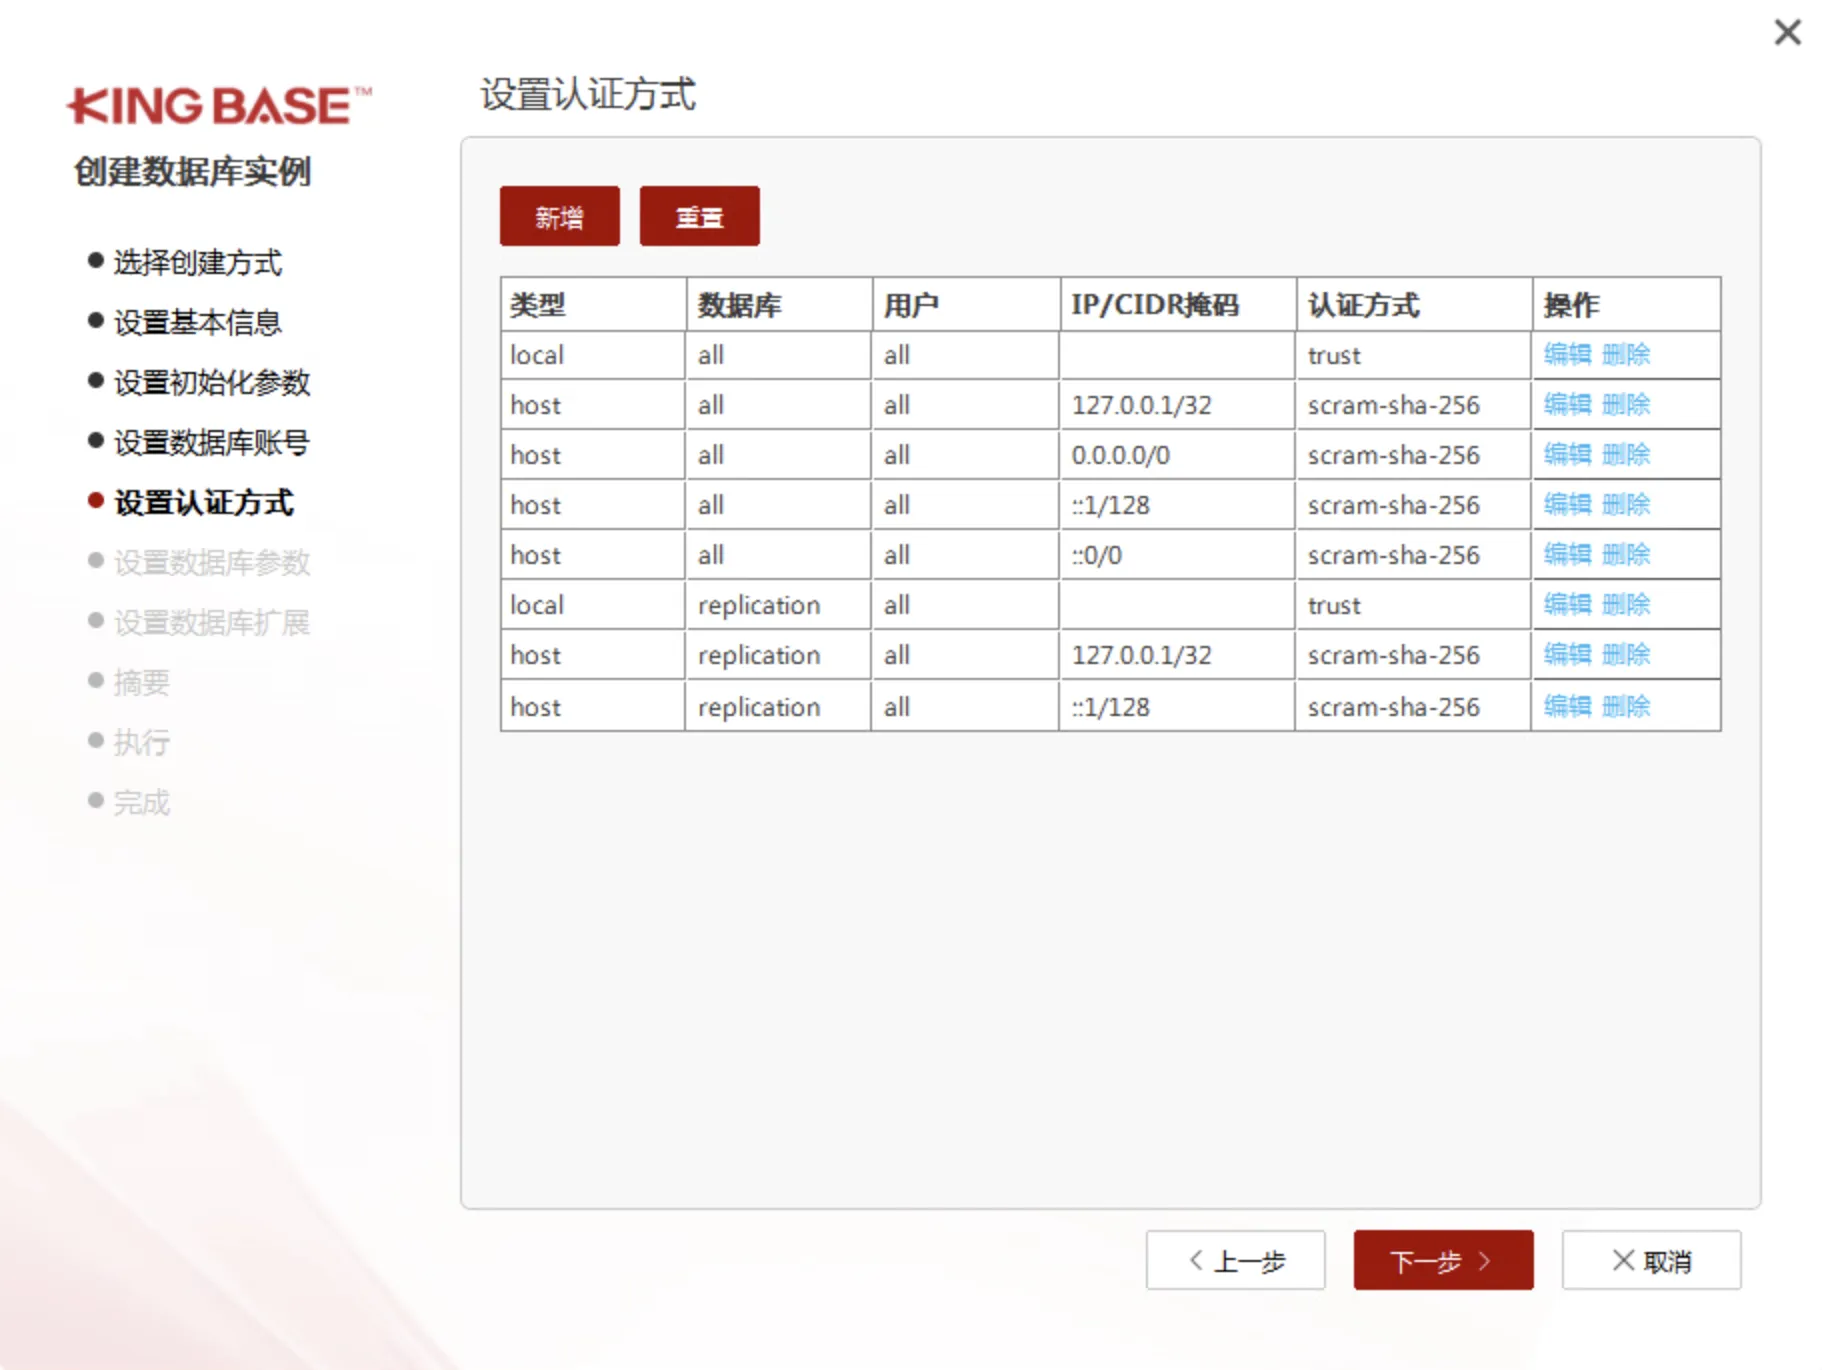Delete the 0.0.0.0/0 host rule
Screen dimensions: 1822x1370
click(1627, 455)
